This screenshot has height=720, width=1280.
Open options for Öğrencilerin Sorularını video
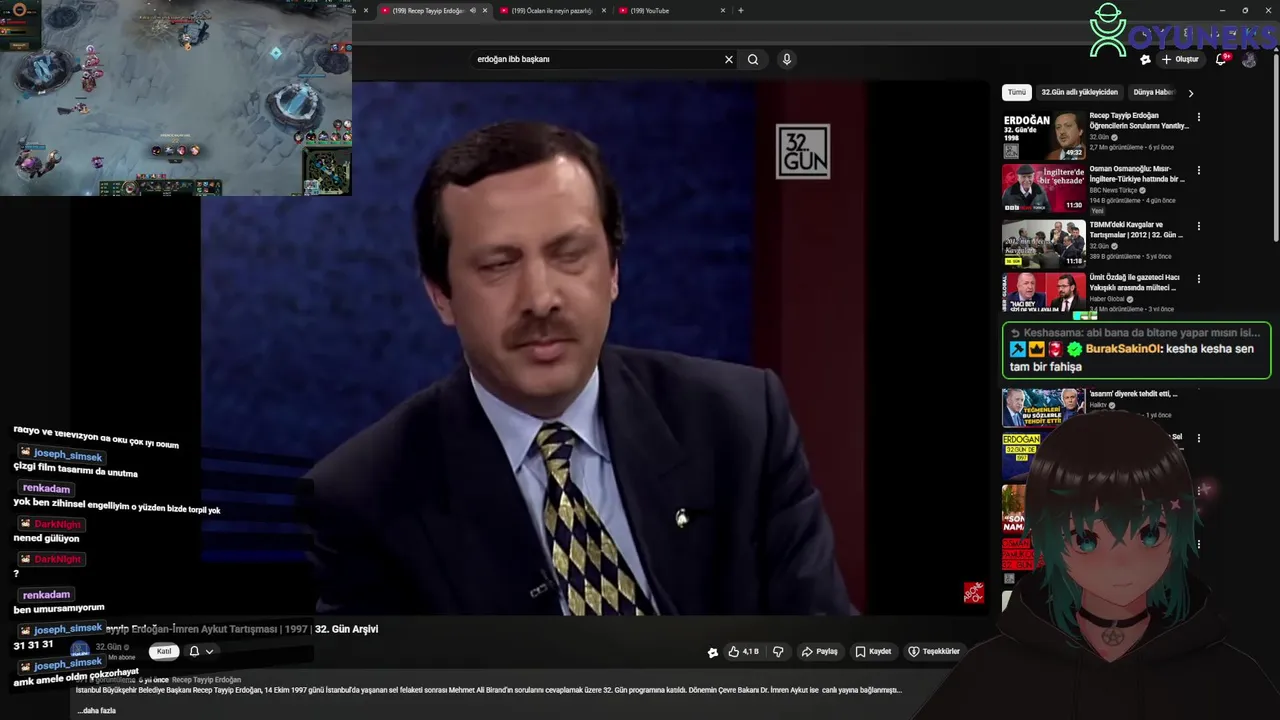point(1198,117)
